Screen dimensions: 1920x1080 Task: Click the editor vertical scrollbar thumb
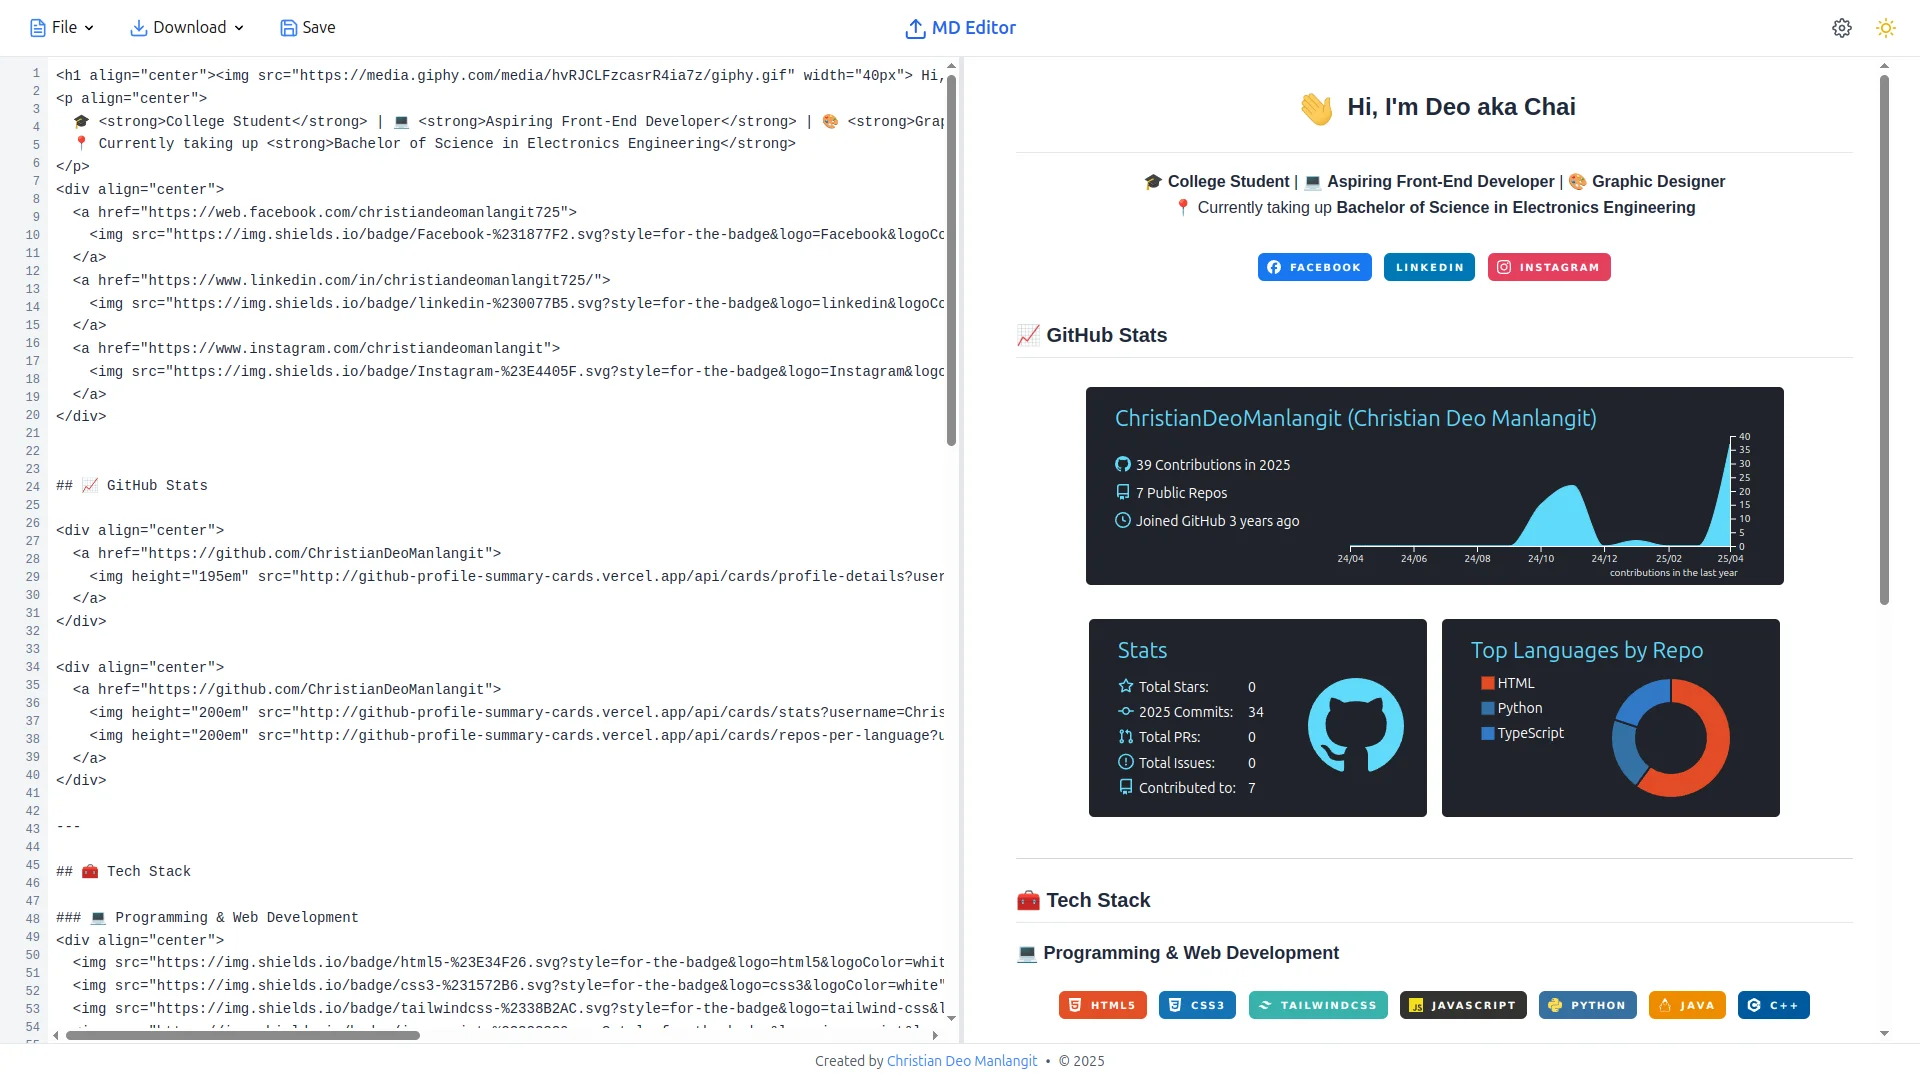951,260
